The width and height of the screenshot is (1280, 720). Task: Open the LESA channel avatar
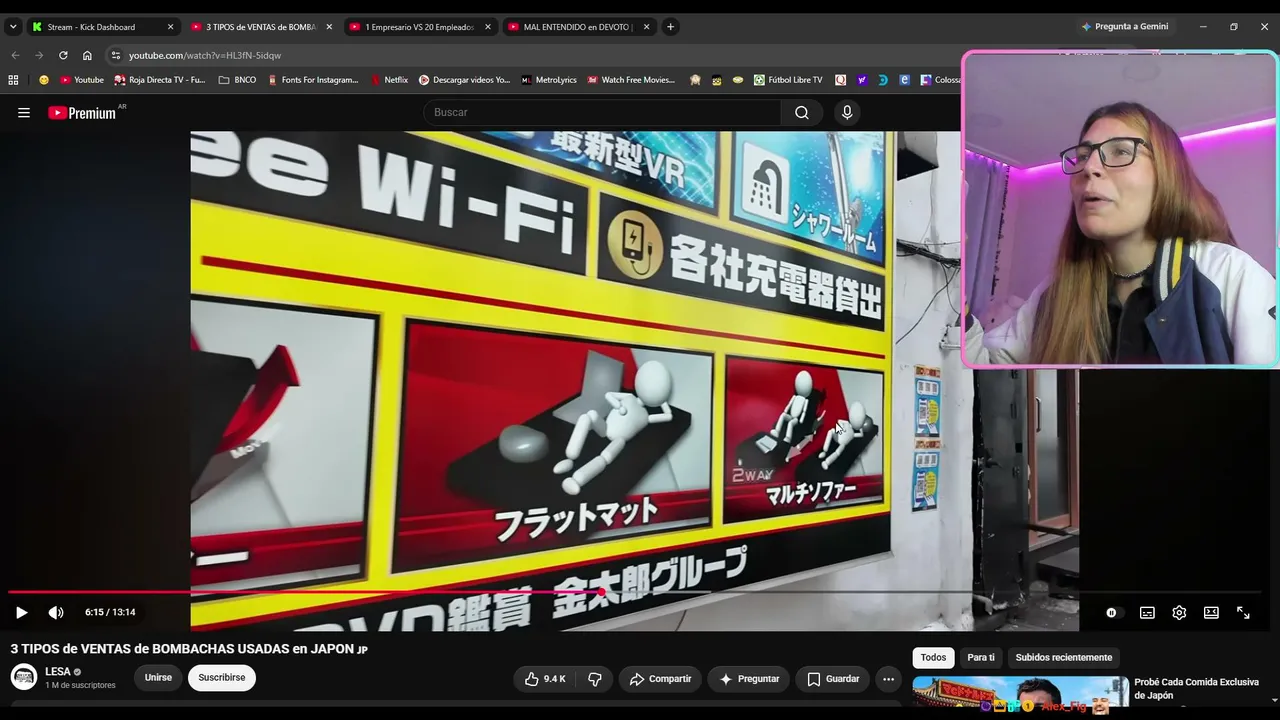[x=24, y=677]
